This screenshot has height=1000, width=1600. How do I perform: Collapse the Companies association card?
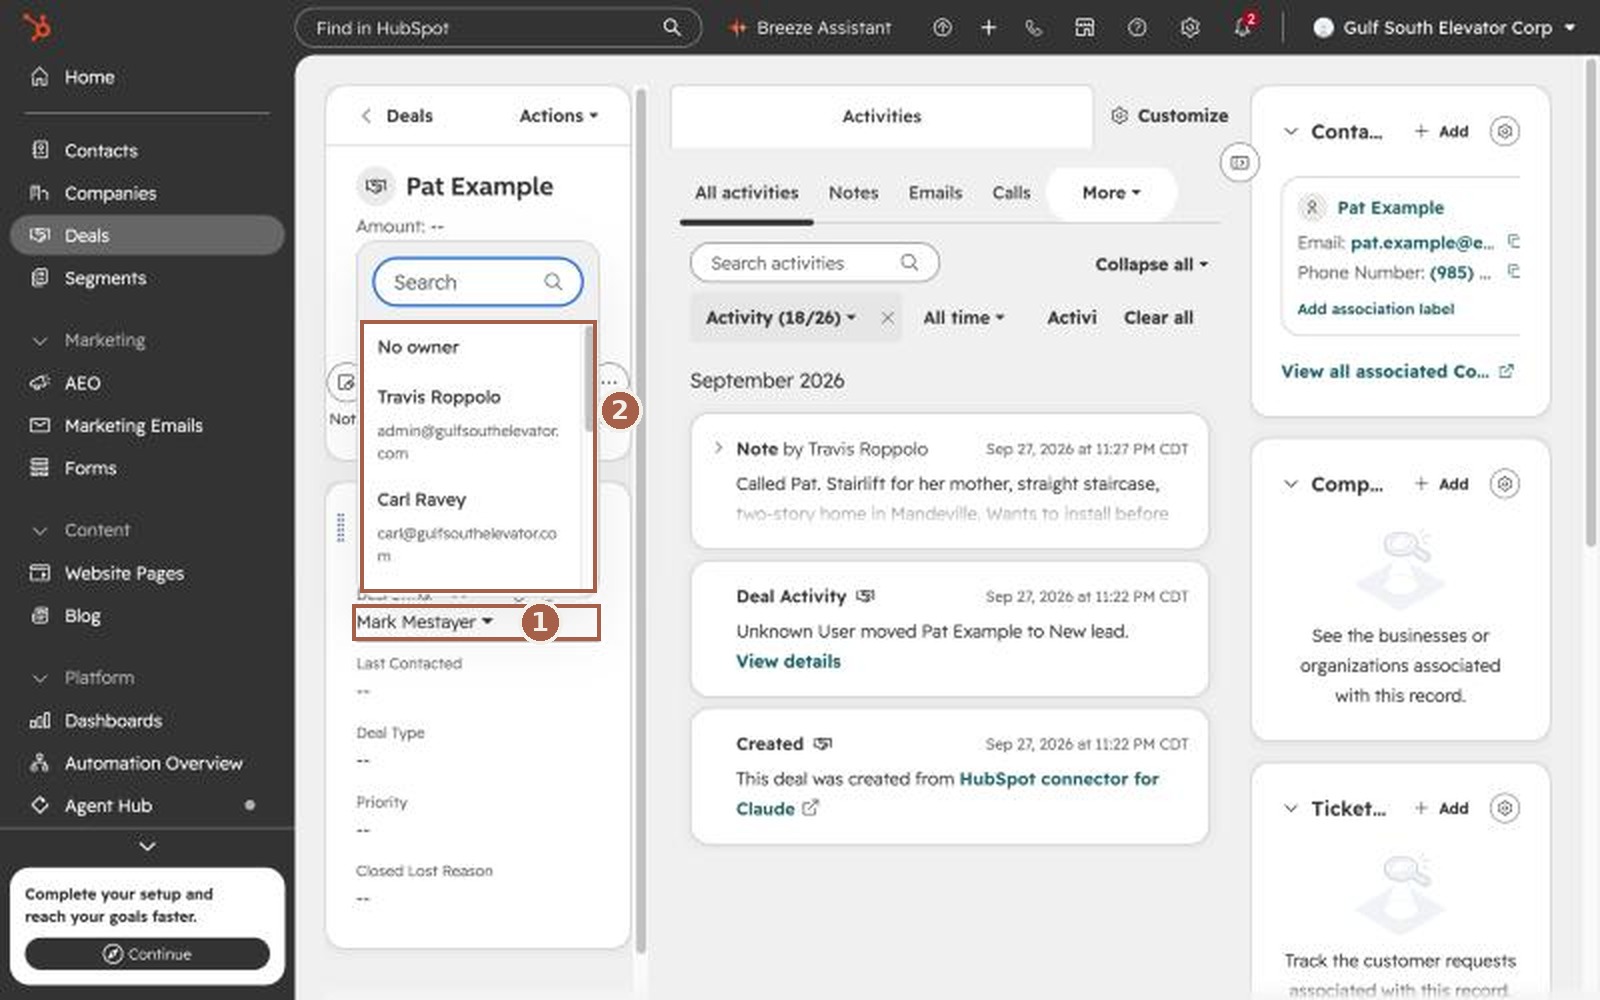point(1291,484)
